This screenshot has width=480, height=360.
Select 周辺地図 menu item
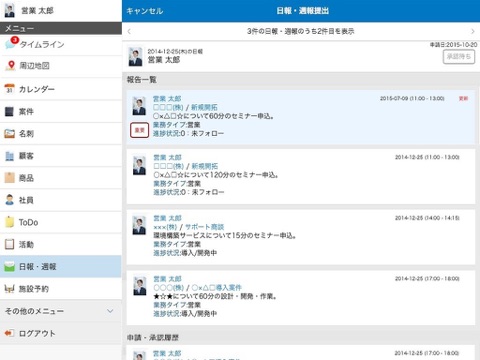(x=61, y=66)
